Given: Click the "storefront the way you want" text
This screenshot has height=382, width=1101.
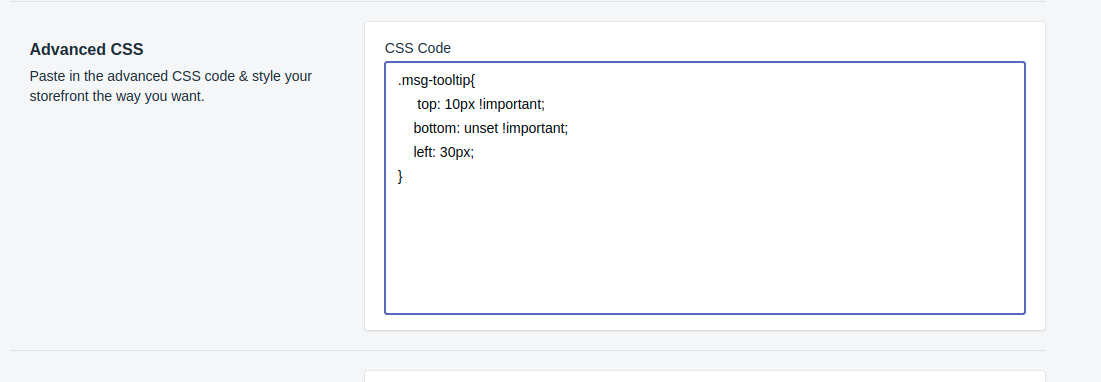Looking at the screenshot, I should pyautogui.click(x=117, y=96).
